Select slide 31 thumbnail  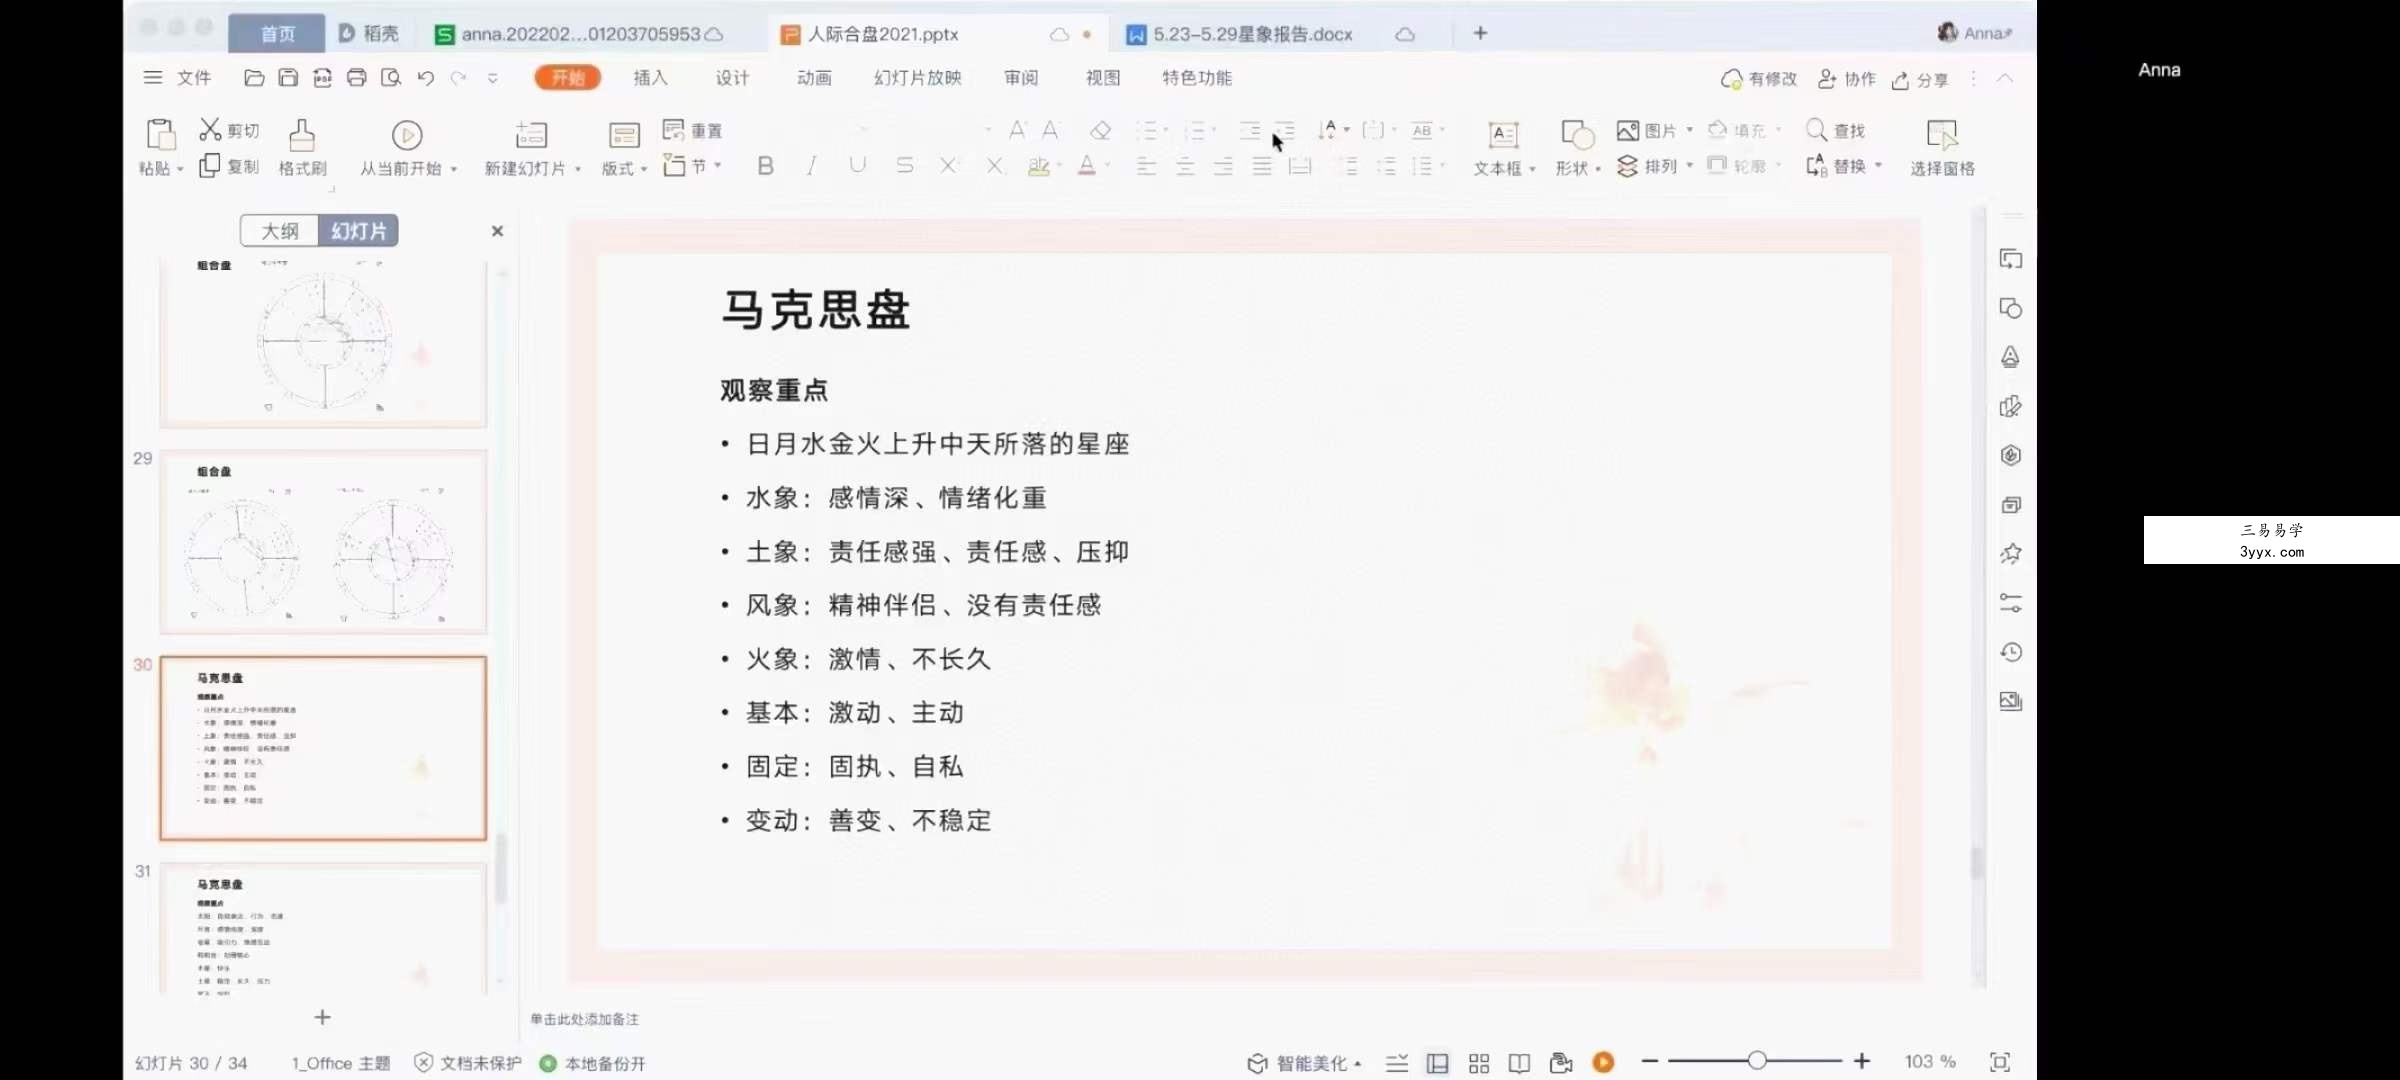[323, 929]
